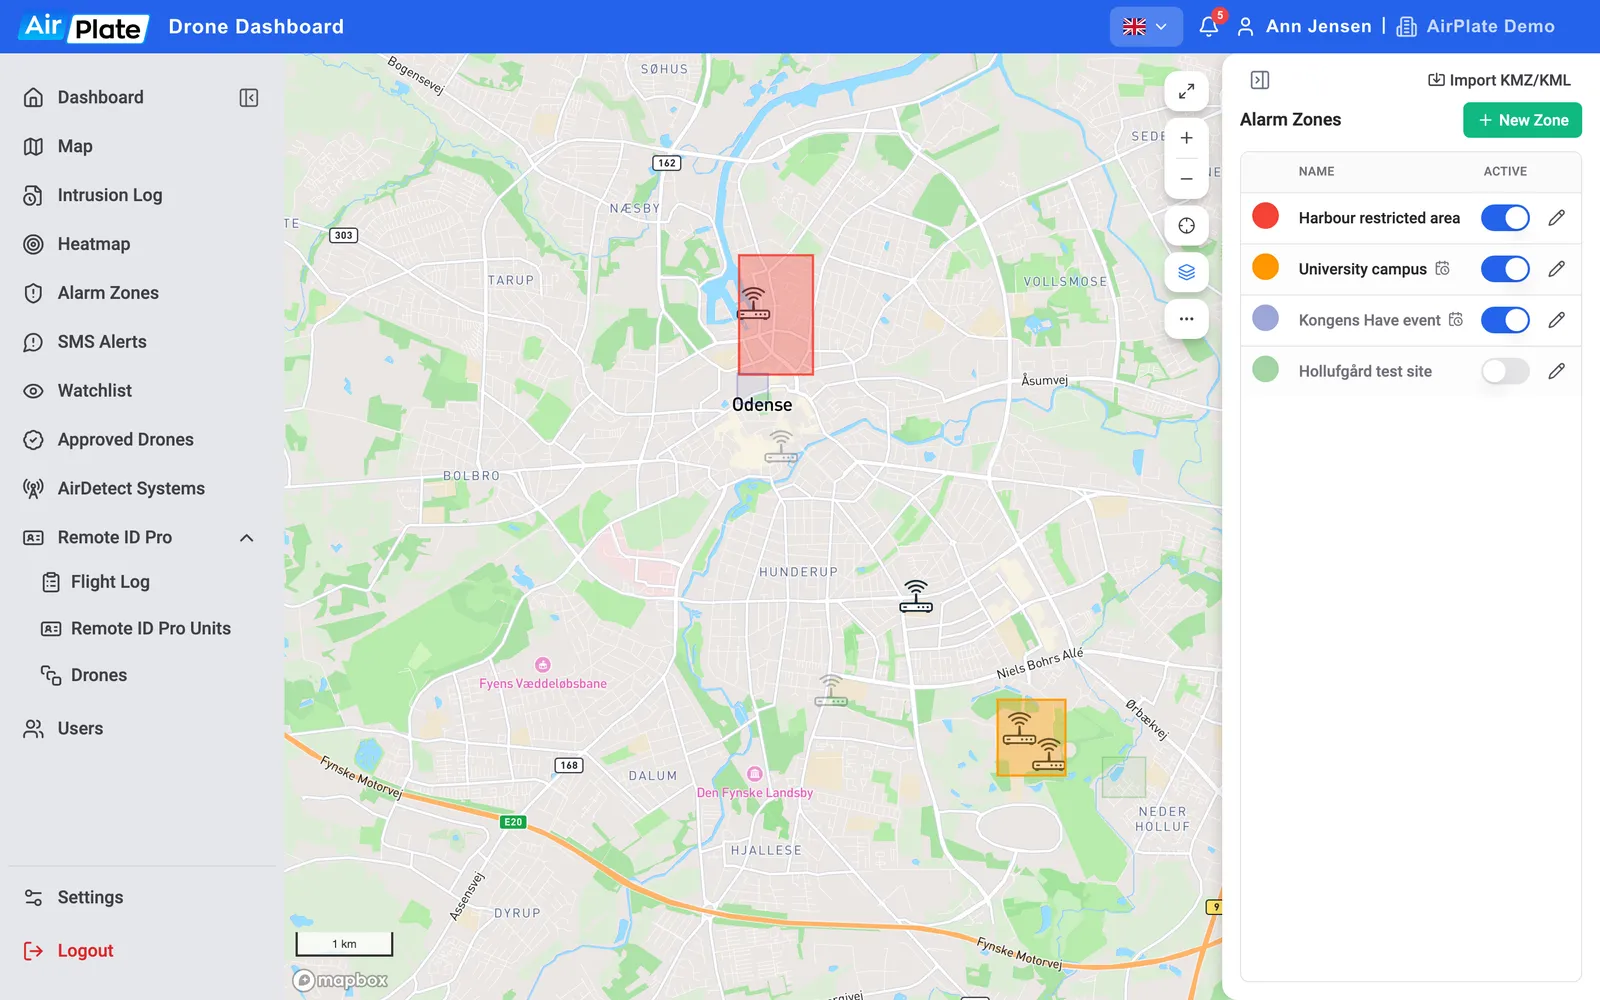Open Ann Jensen user profile
This screenshot has height=1000, width=1600.
(1305, 26)
